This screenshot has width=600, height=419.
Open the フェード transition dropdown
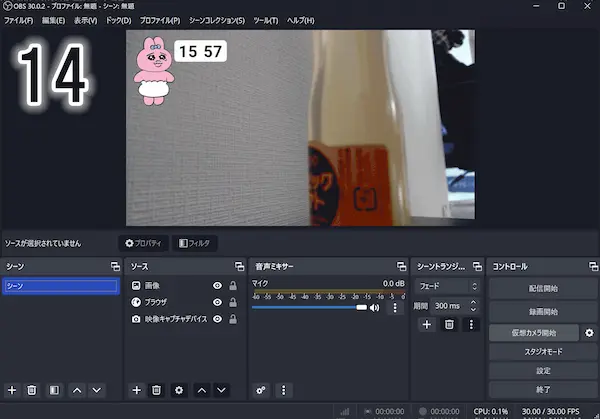coord(447,286)
